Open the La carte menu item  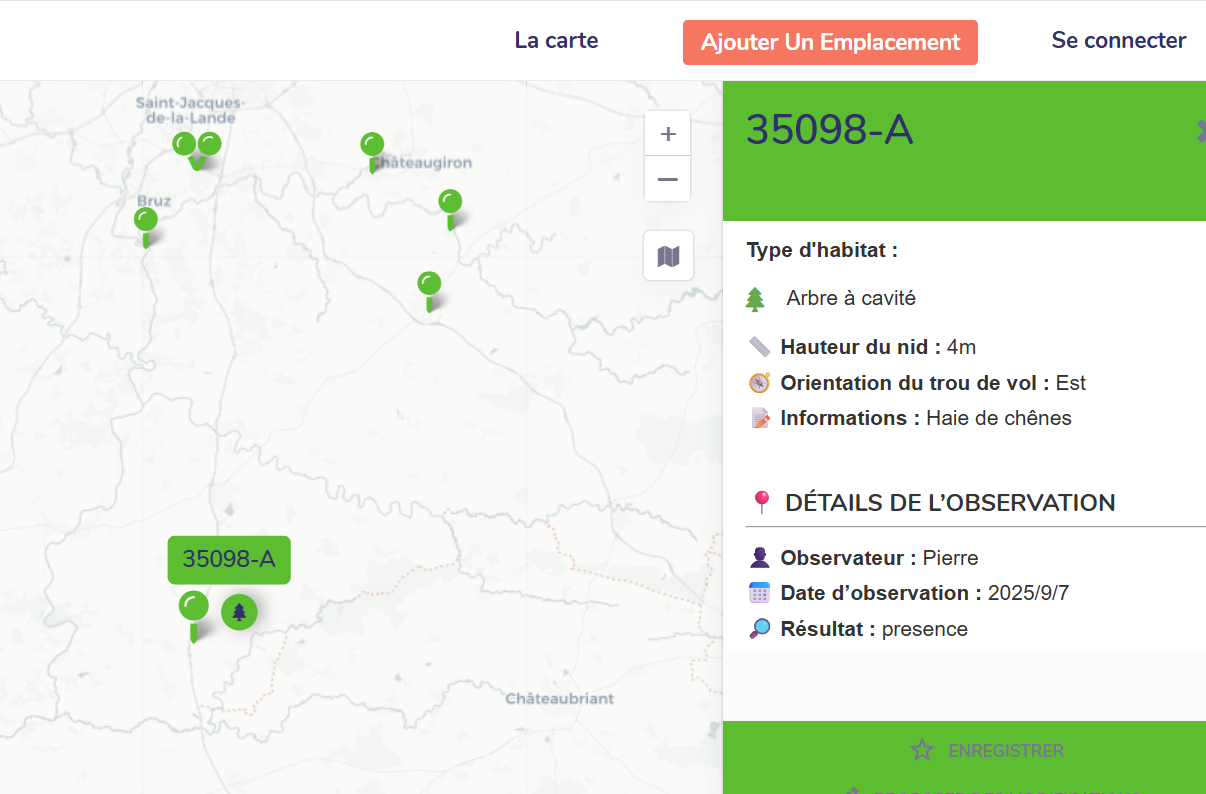tap(556, 41)
